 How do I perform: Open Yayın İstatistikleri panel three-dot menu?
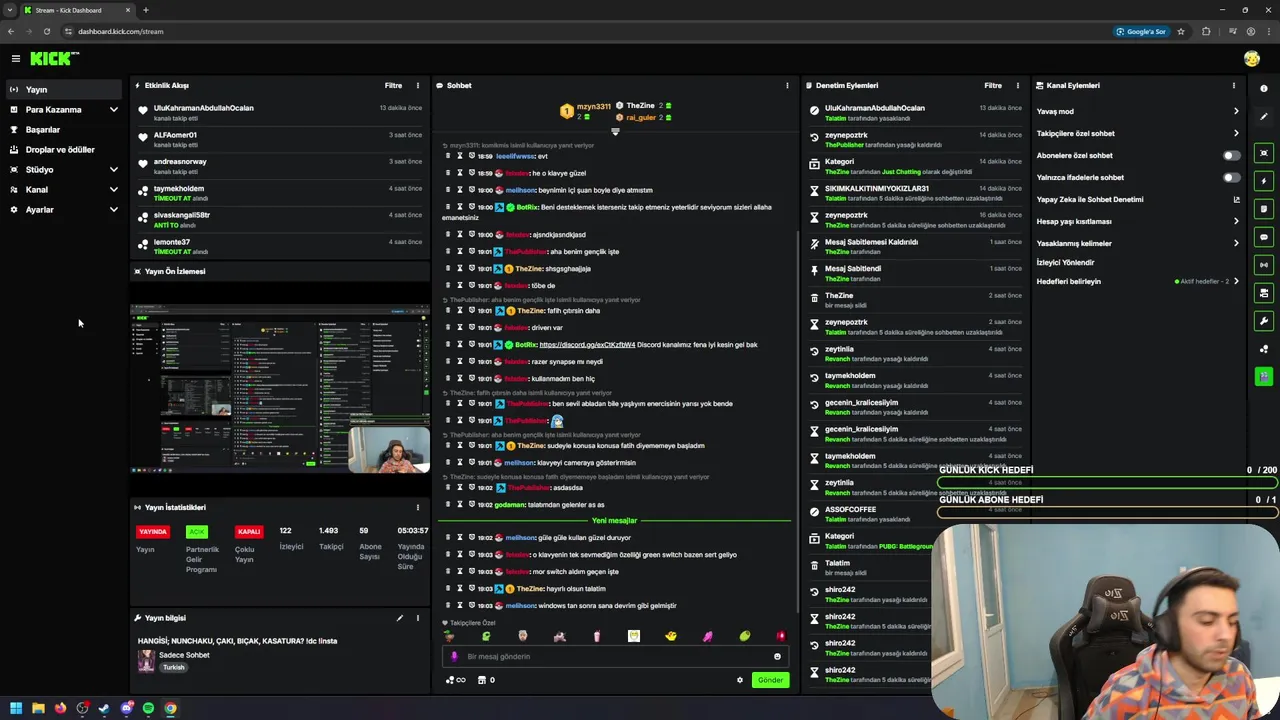click(418, 508)
